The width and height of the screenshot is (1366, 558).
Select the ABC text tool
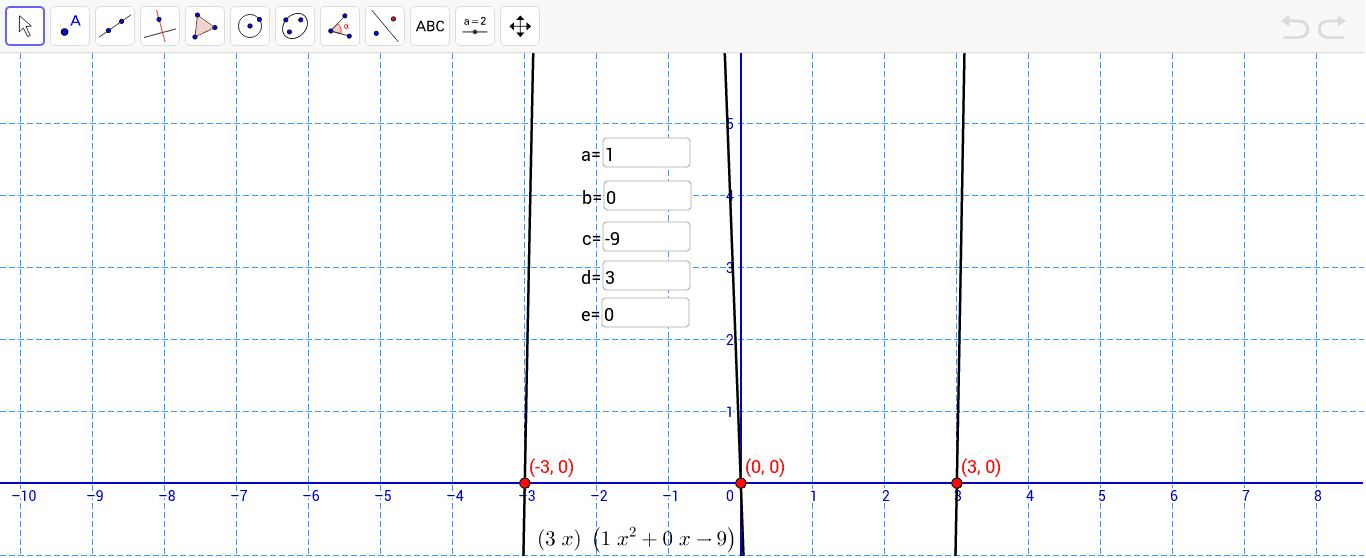click(x=430, y=26)
